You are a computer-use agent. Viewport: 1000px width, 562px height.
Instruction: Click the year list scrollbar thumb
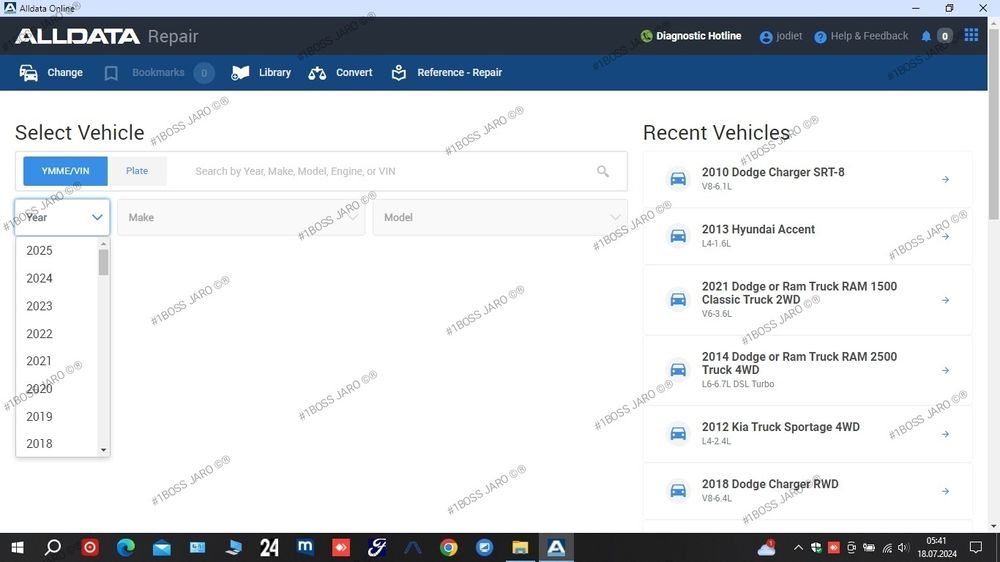point(103,262)
